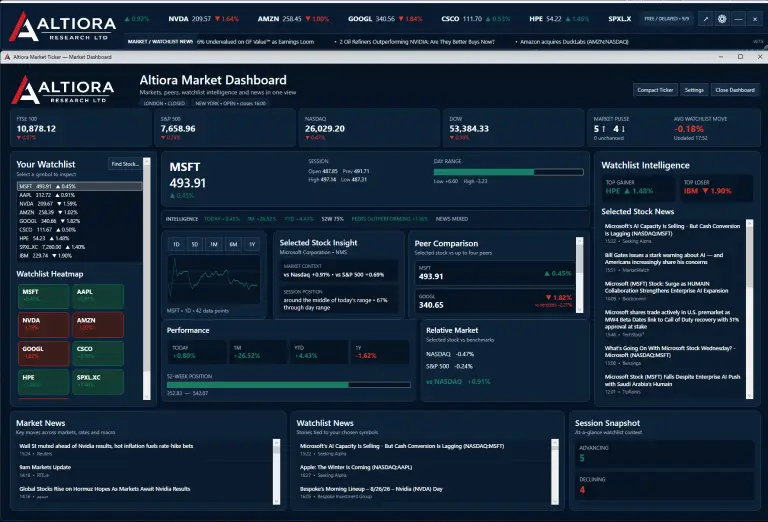Click the expand arrow icon in the ticker bar

click(706, 19)
